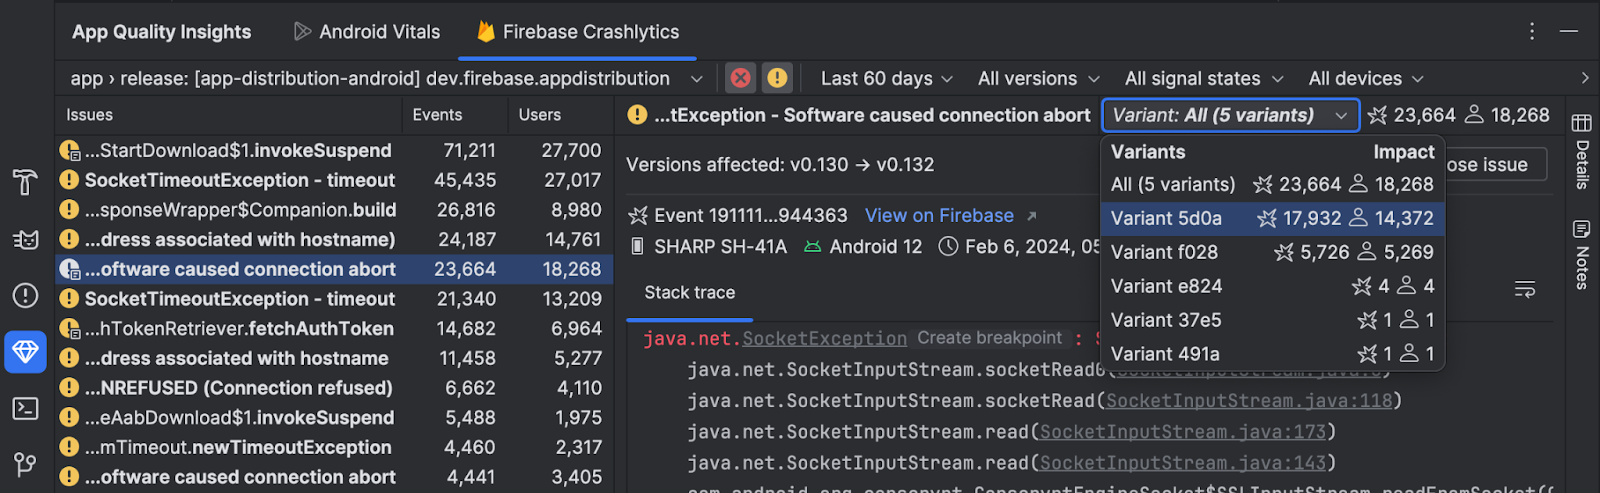Image resolution: width=1600 pixels, height=493 pixels.
Task: Open the Notes side panel
Action: click(1581, 254)
